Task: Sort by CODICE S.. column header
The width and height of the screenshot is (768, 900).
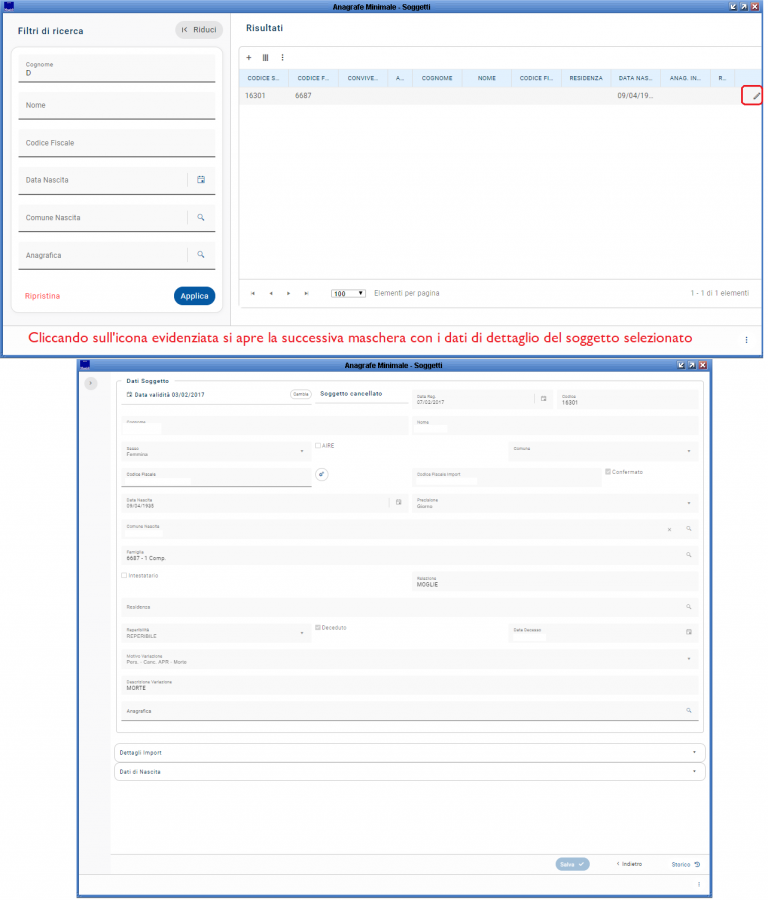Action: tap(265, 78)
